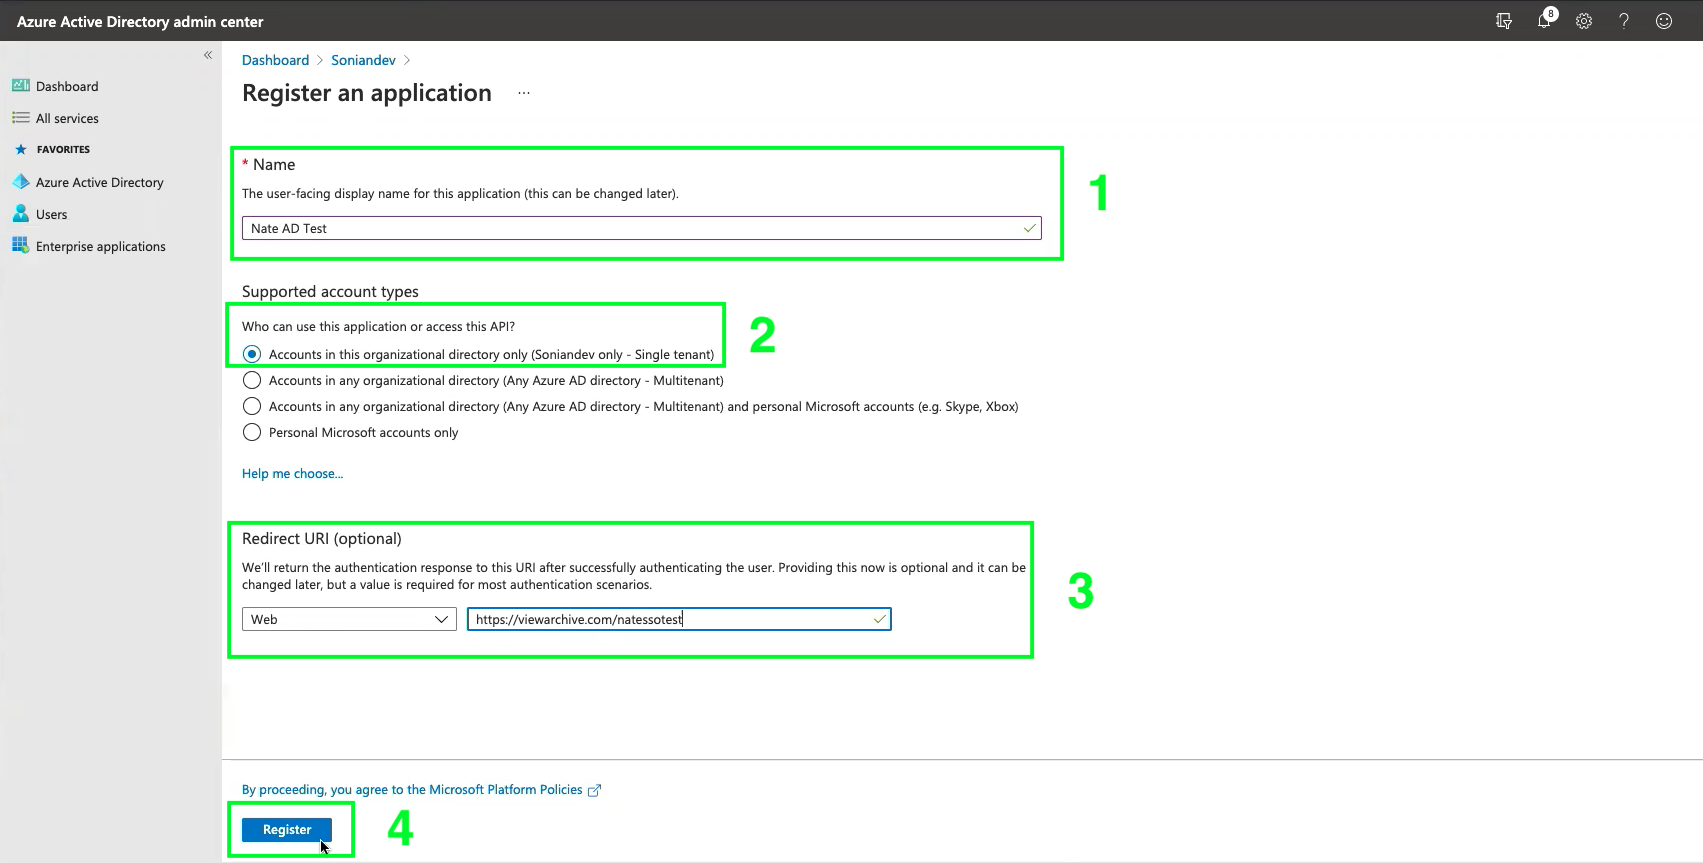Click the Favorites star icon
This screenshot has width=1703, height=863.
(20, 150)
